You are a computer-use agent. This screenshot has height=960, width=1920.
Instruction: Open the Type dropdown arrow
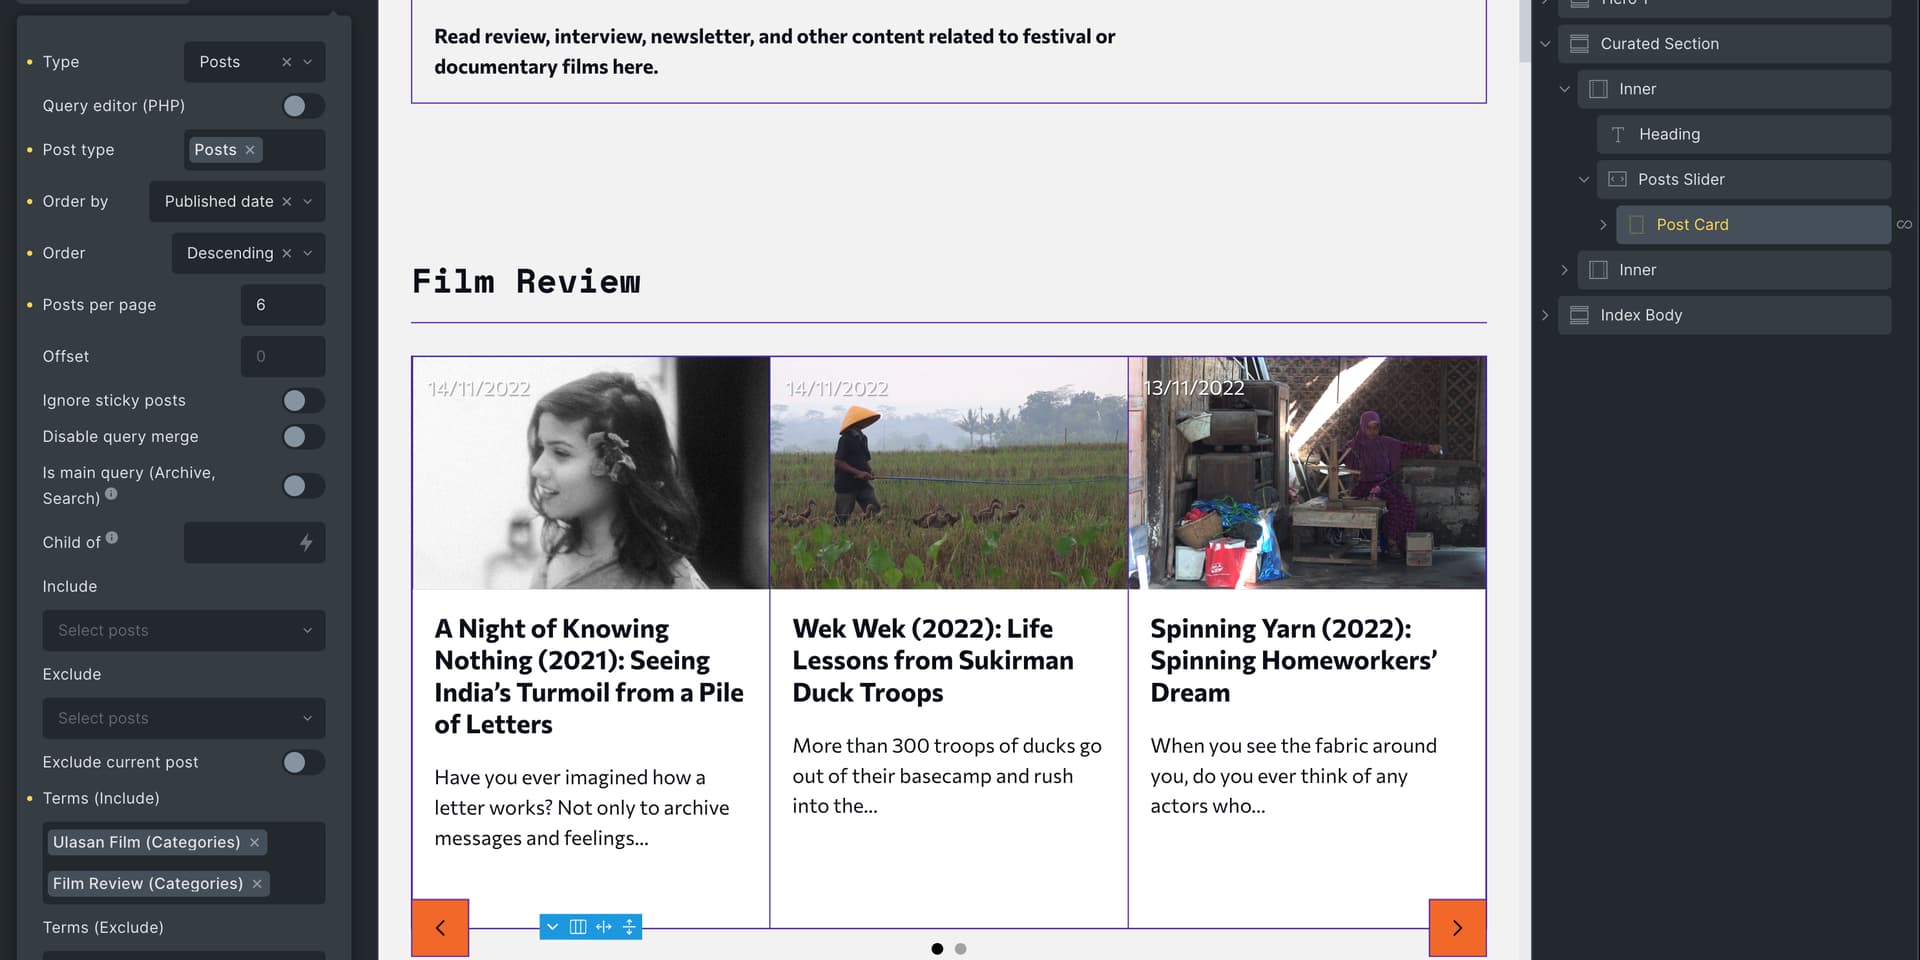coord(308,62)
